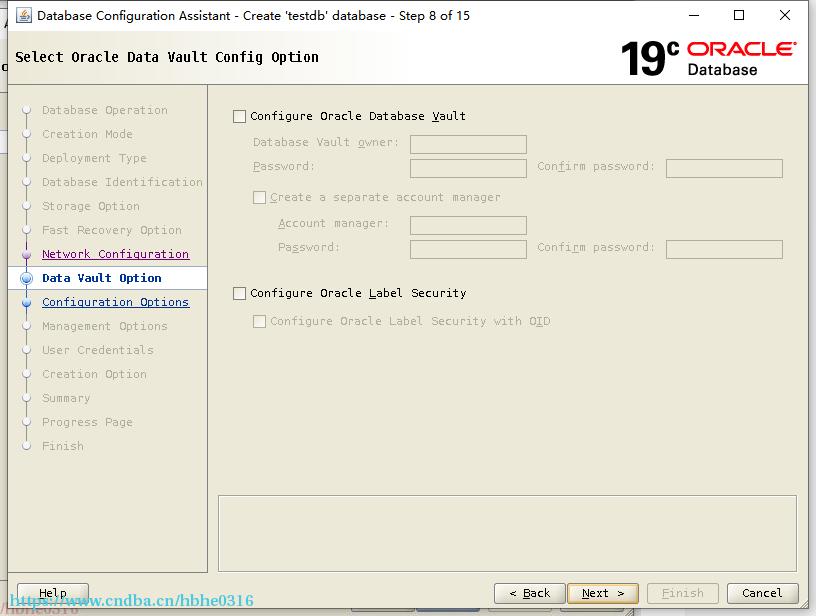Screen dimensions: 816x616
Task: Click the Database Vault owner Password field
Action: point(468,169)
